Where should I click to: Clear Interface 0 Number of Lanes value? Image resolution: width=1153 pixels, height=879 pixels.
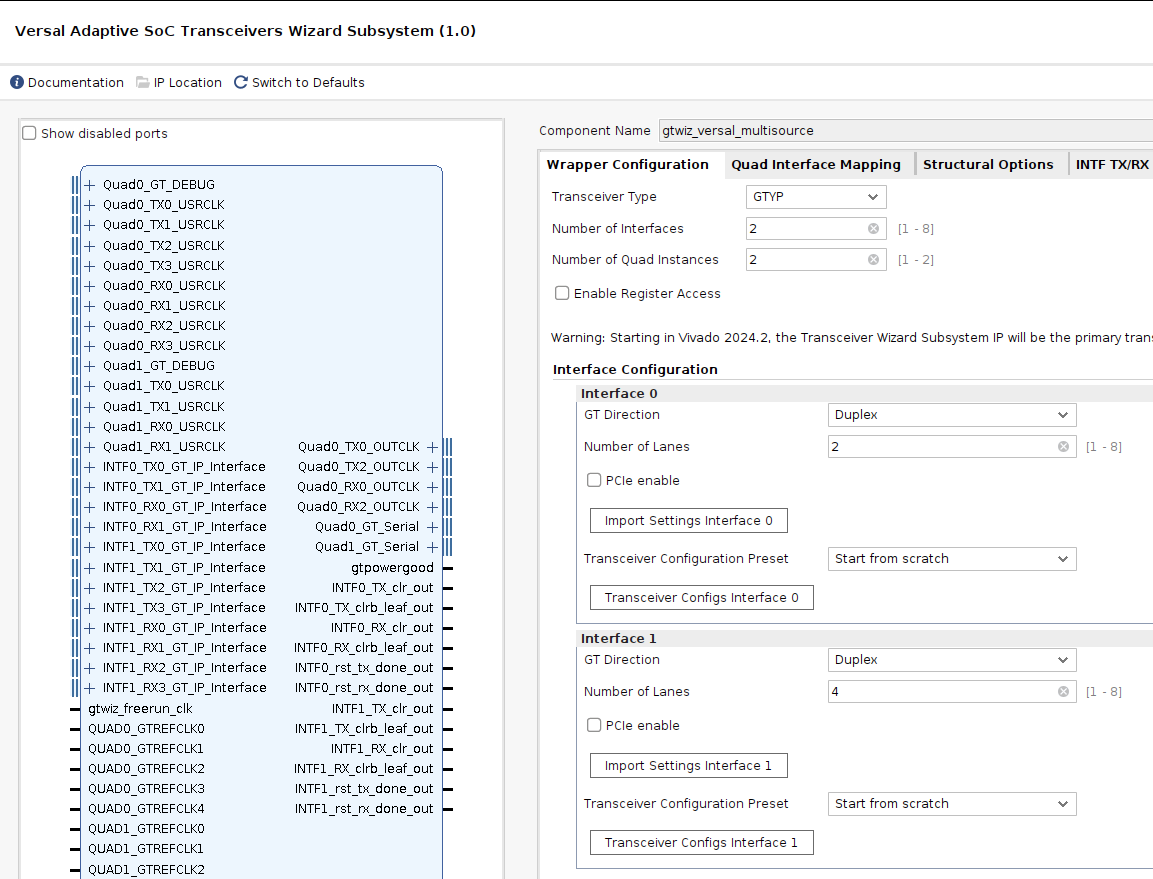(x=1063, y=446)
